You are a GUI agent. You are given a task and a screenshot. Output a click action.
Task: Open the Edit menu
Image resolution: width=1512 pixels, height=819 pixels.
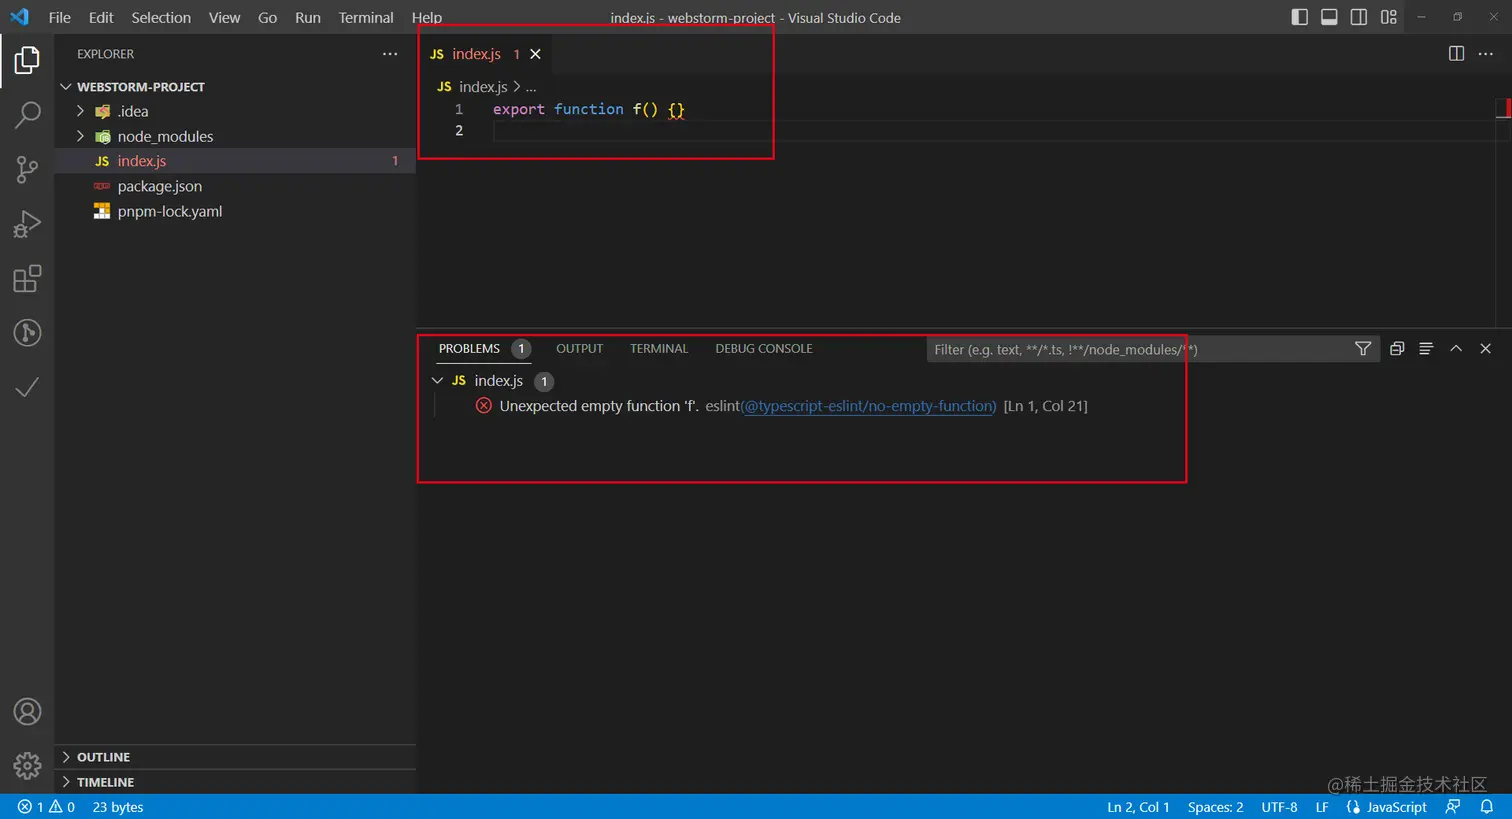click(101, 17)
